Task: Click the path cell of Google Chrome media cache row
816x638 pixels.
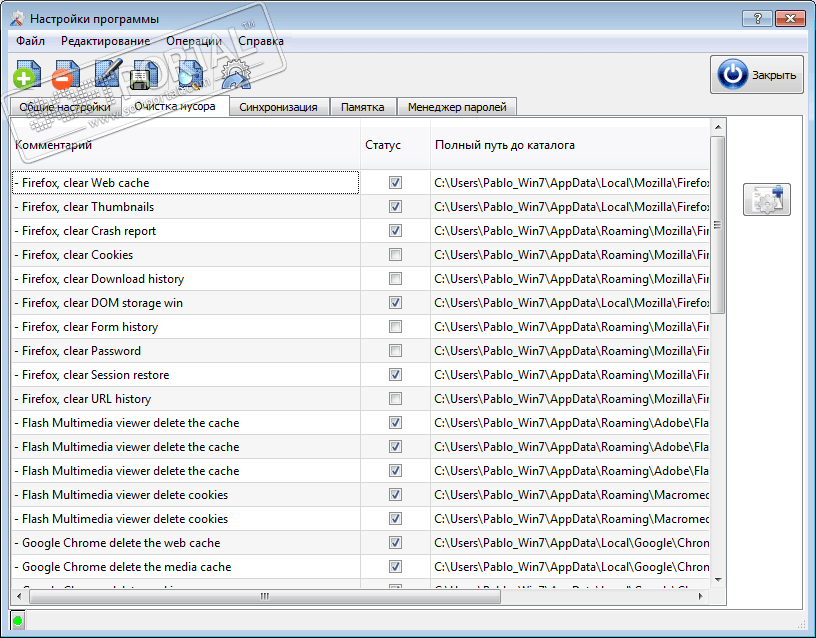Action: [570, 567]
